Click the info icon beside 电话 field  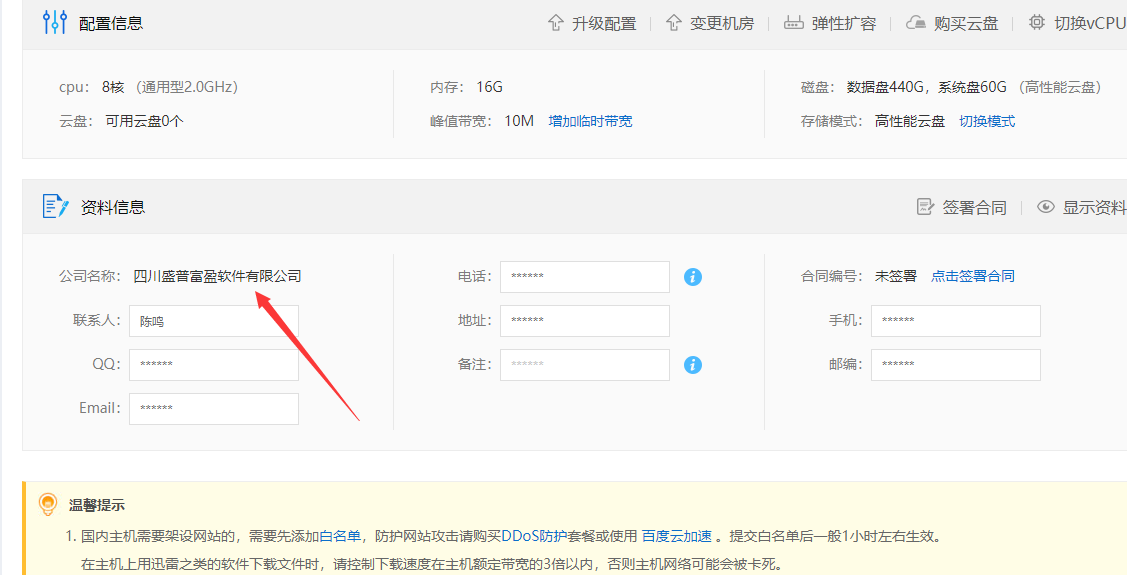click(693, 277)
